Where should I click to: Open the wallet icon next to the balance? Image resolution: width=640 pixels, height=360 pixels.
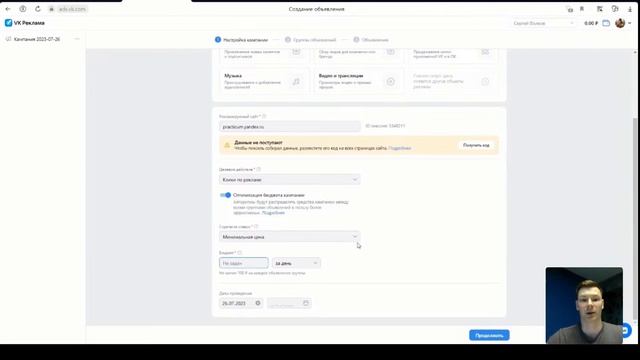click(x=606, y=23)
